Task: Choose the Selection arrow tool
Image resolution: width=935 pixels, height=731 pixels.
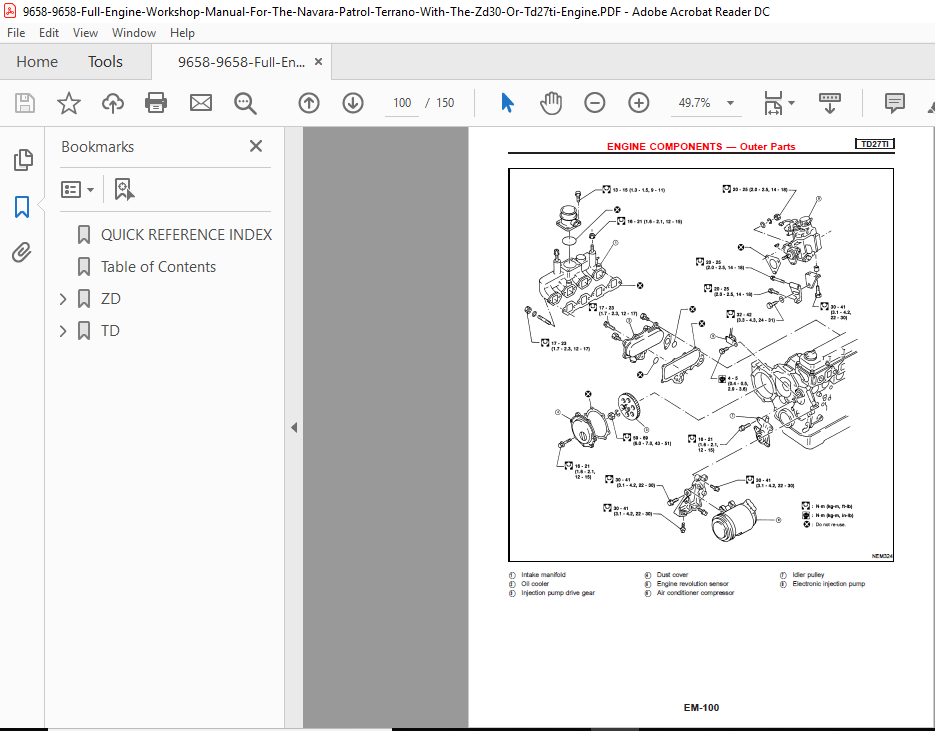Action: (507, 103)
